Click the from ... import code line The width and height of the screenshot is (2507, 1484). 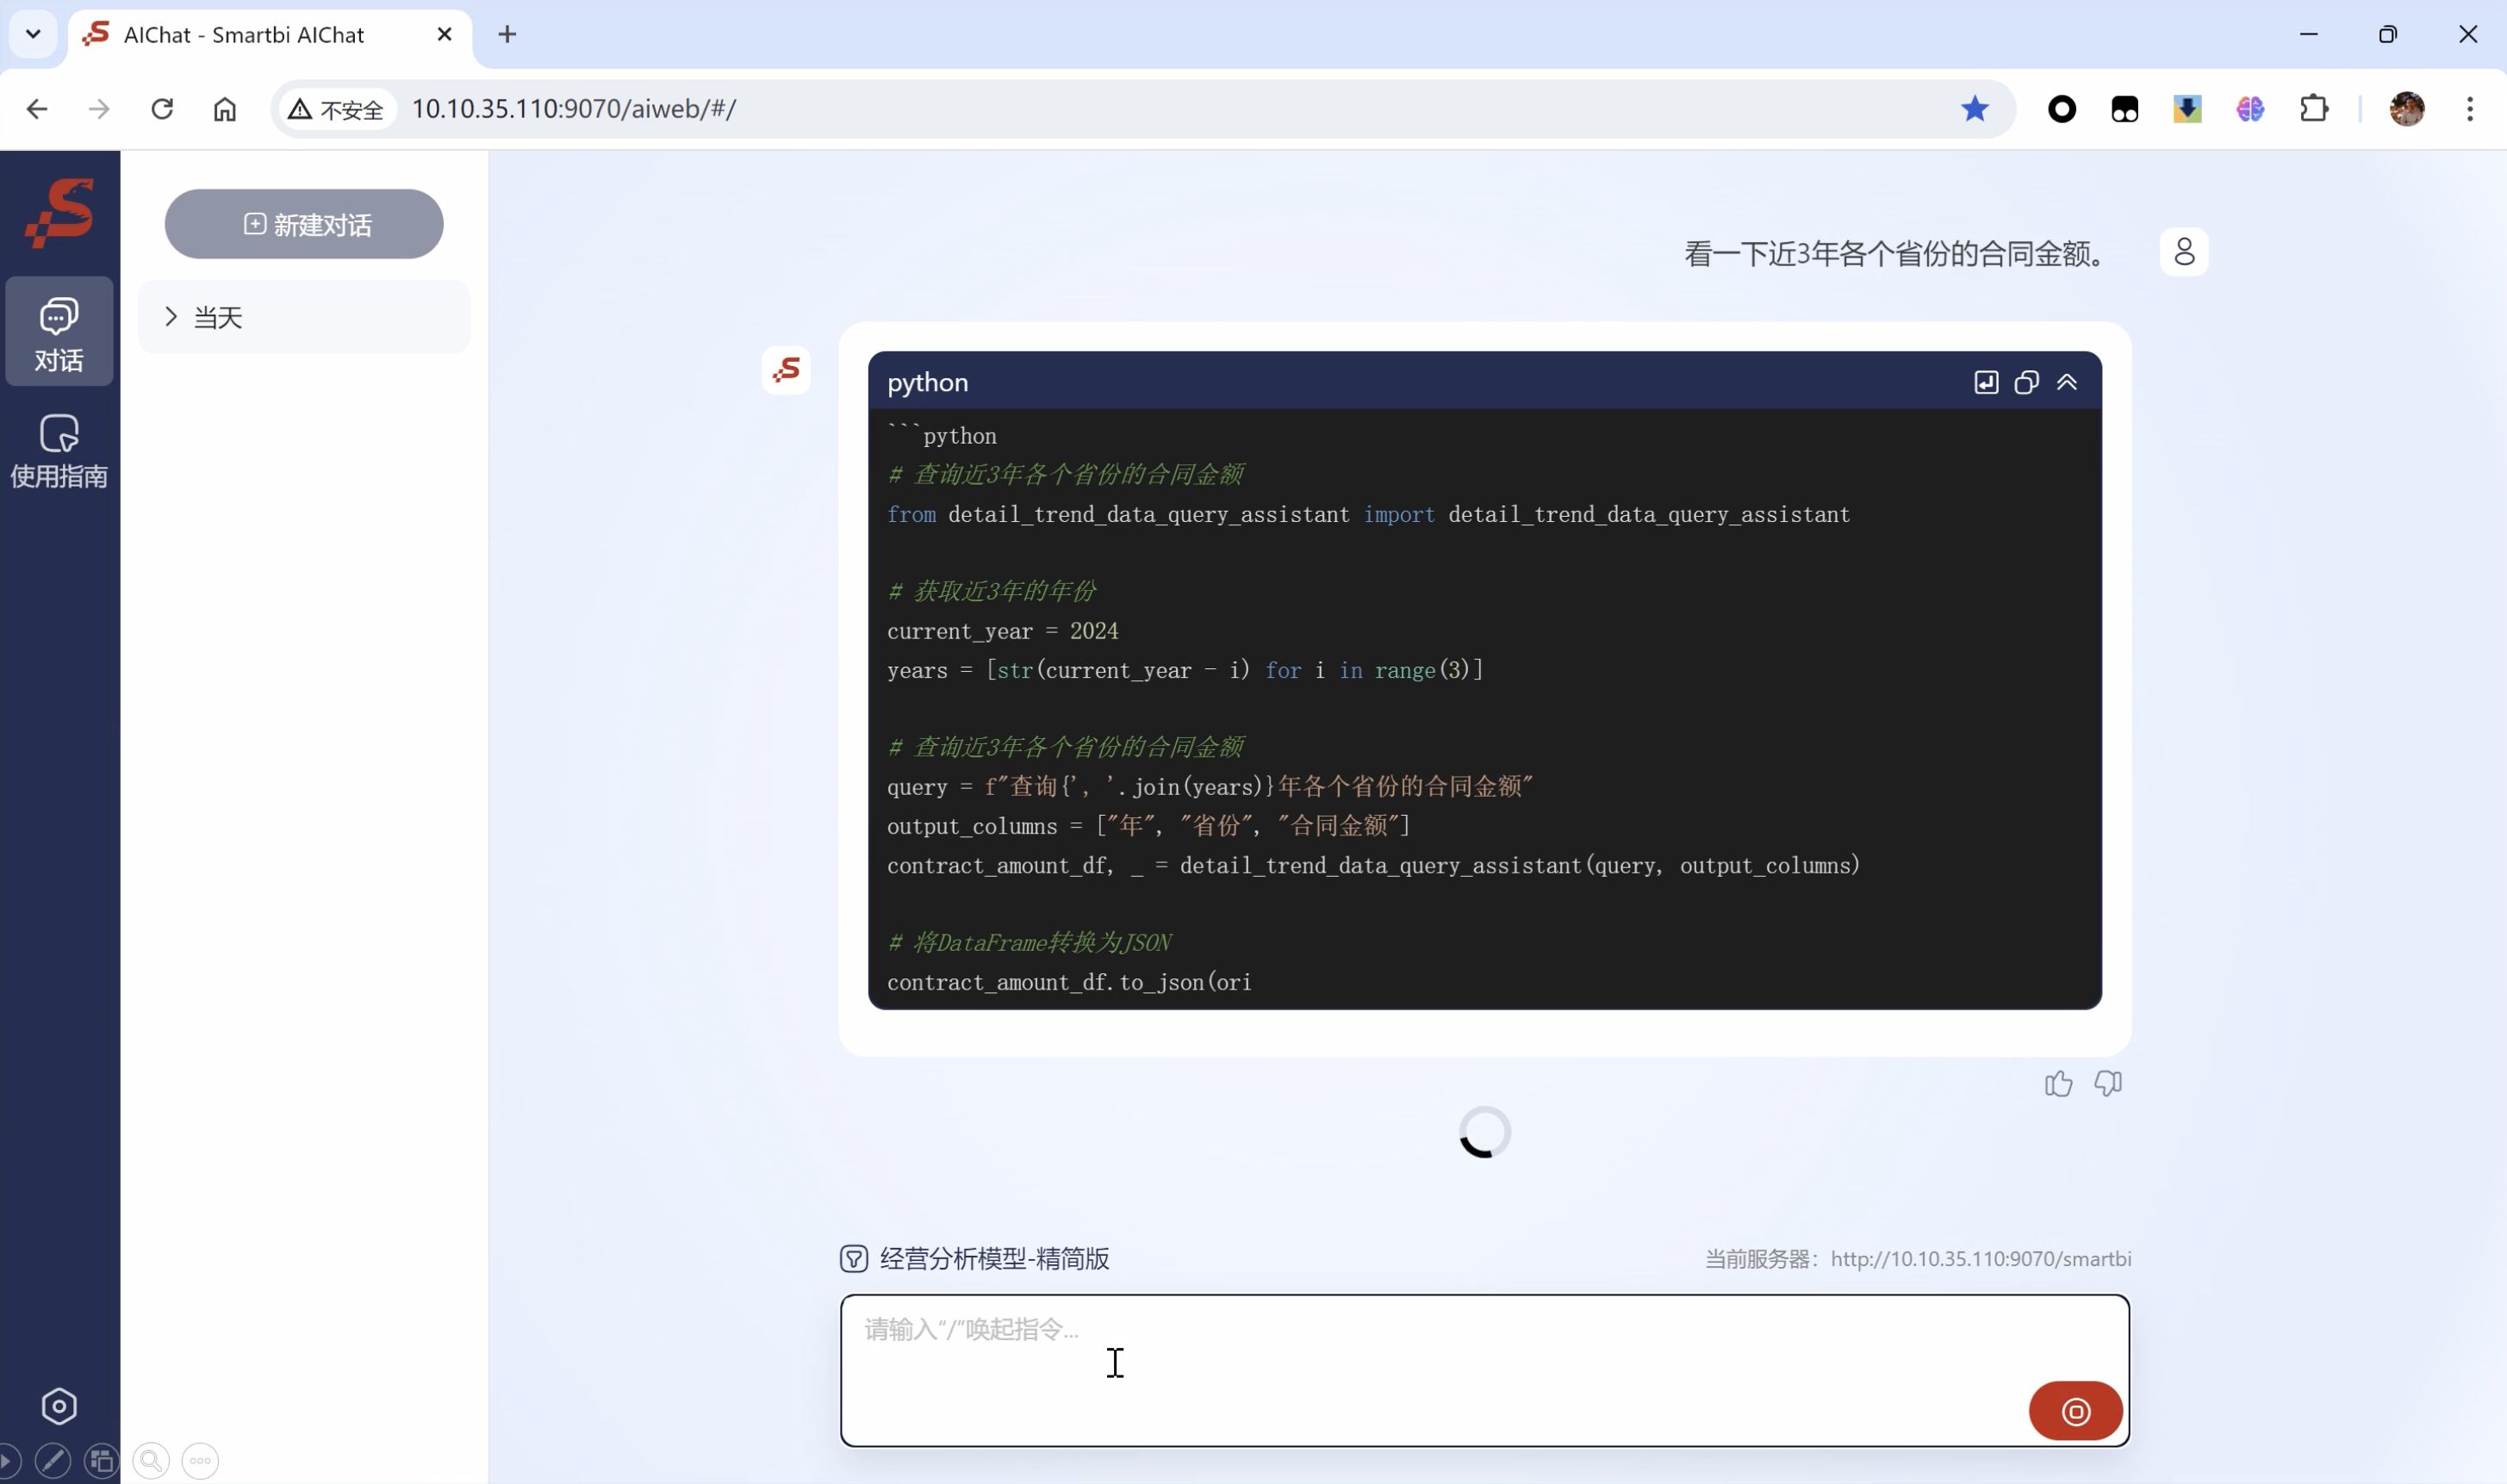[1368, 514]
